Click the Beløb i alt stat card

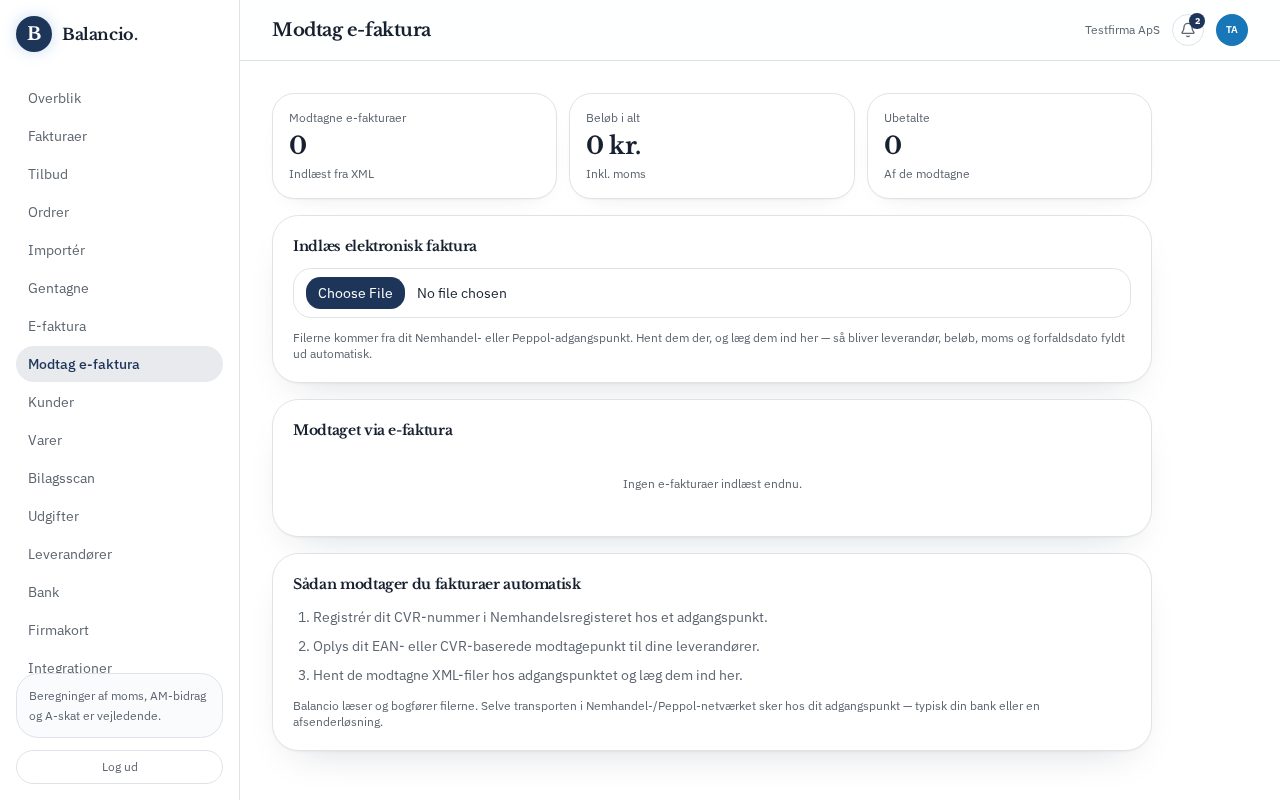click(712, 146)
